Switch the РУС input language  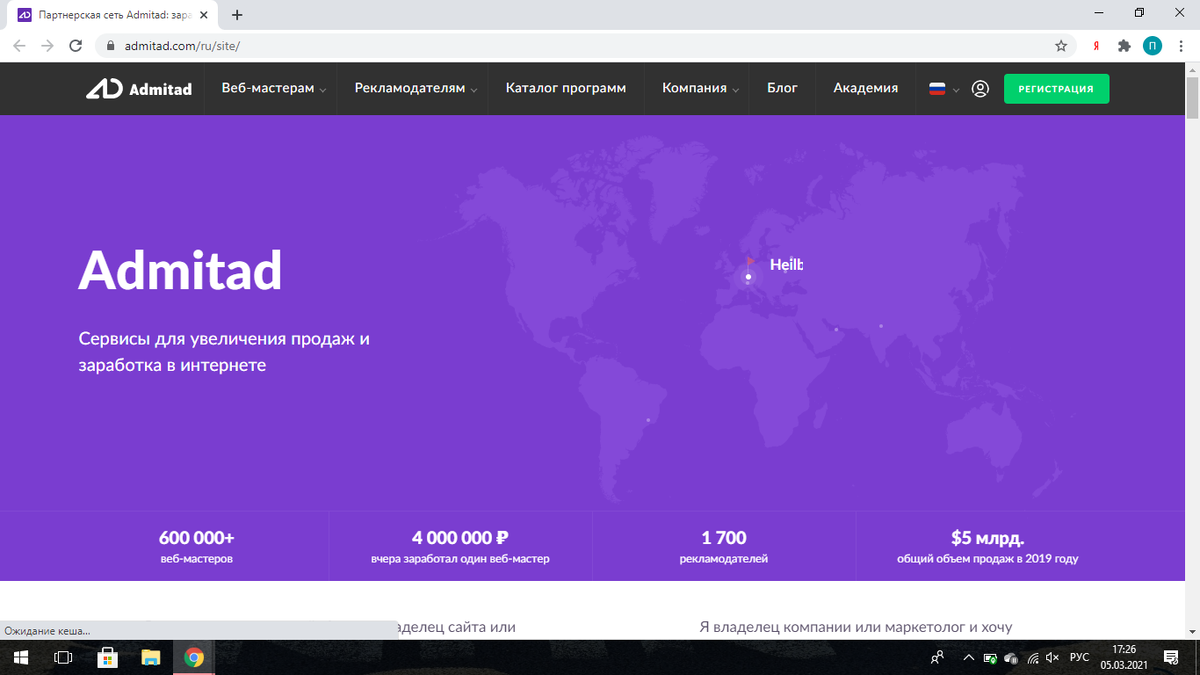pyautogui.click(x=1080, y=657)
